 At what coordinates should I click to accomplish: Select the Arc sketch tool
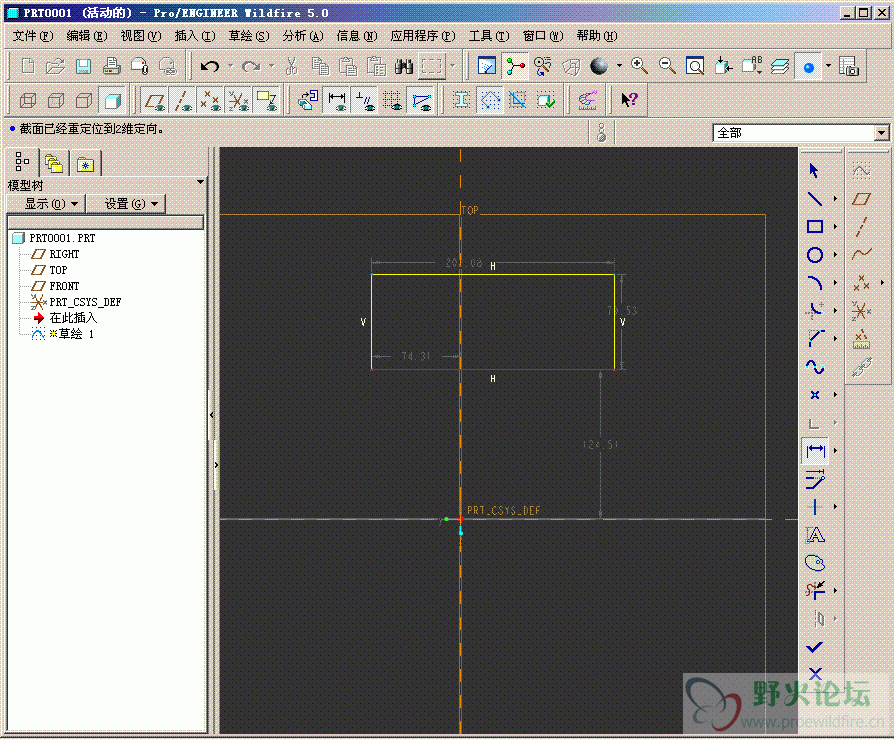(815, 282)
